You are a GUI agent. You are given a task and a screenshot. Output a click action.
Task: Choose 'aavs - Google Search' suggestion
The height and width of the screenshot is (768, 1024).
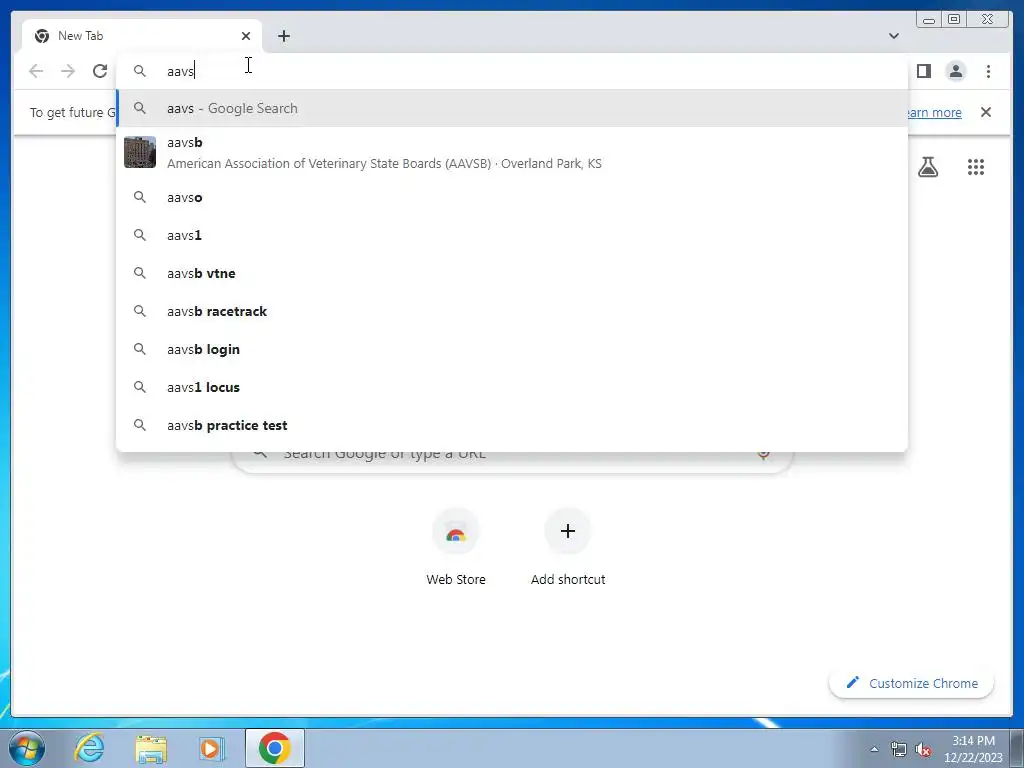coord(512,108)
